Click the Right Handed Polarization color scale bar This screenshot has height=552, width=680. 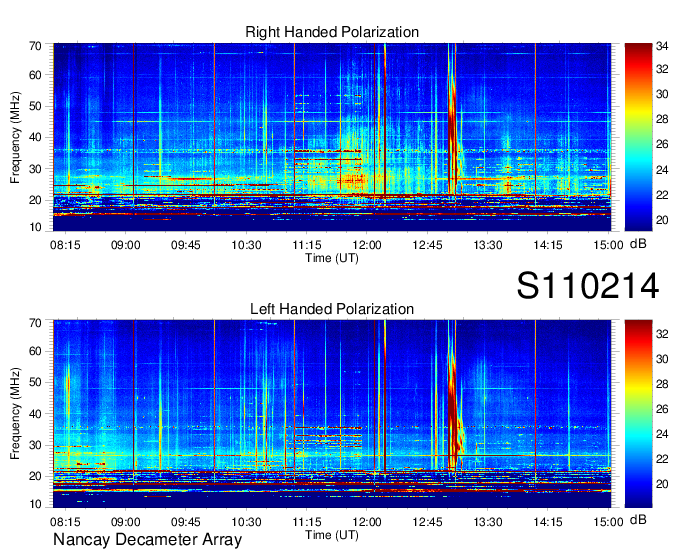click(x=638, y=137)
